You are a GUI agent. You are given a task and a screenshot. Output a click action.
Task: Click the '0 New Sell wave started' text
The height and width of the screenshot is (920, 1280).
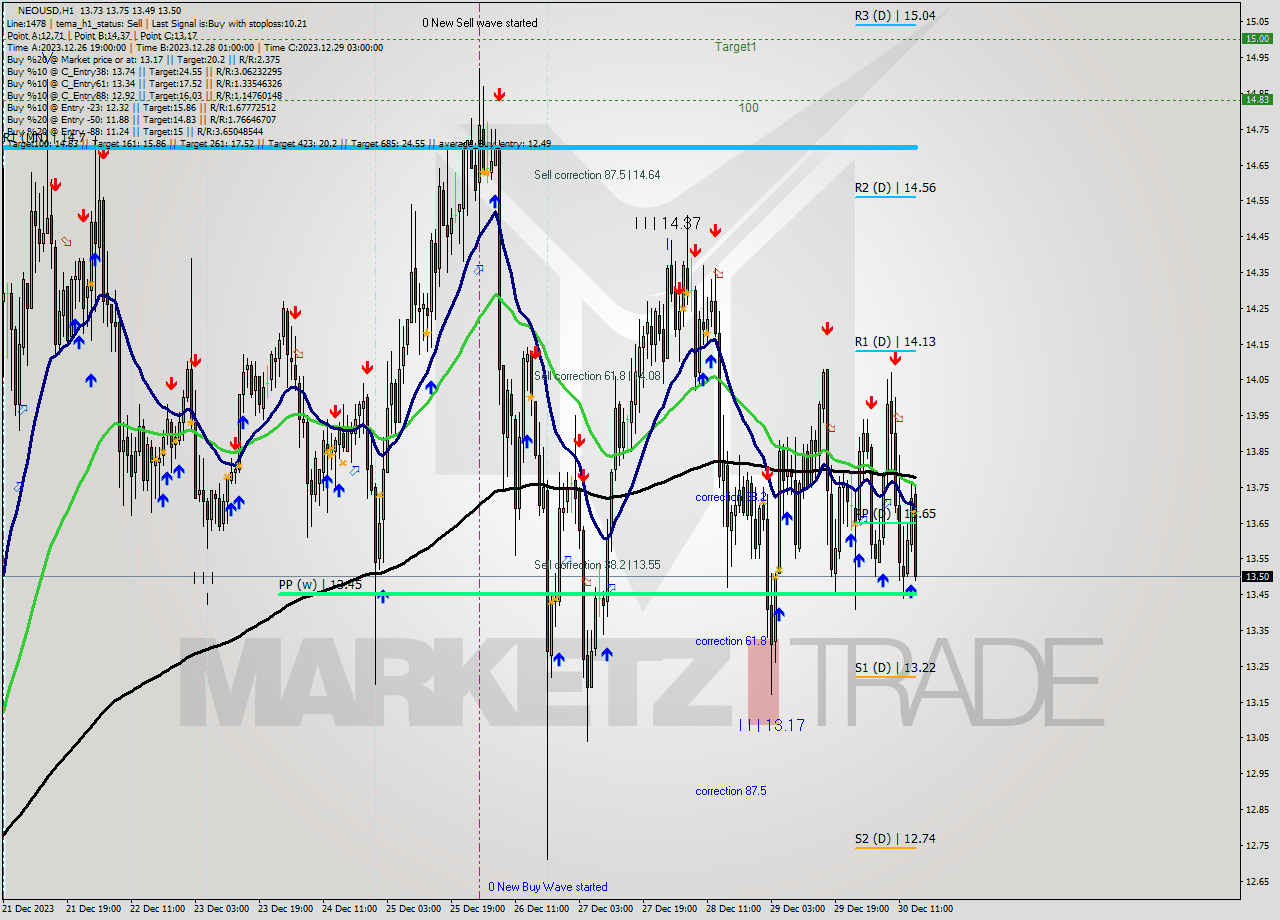point(480,23)
